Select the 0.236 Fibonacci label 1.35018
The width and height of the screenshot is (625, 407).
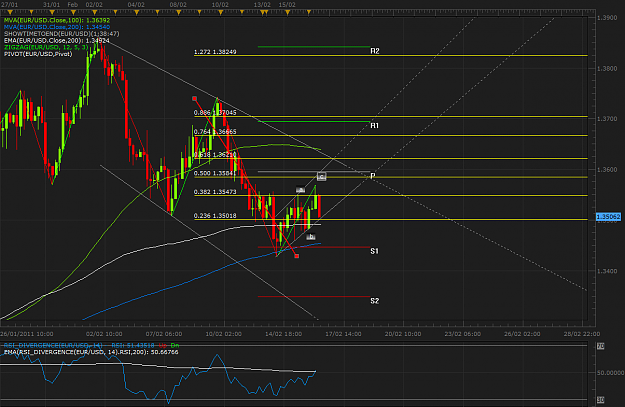point(215,216)
